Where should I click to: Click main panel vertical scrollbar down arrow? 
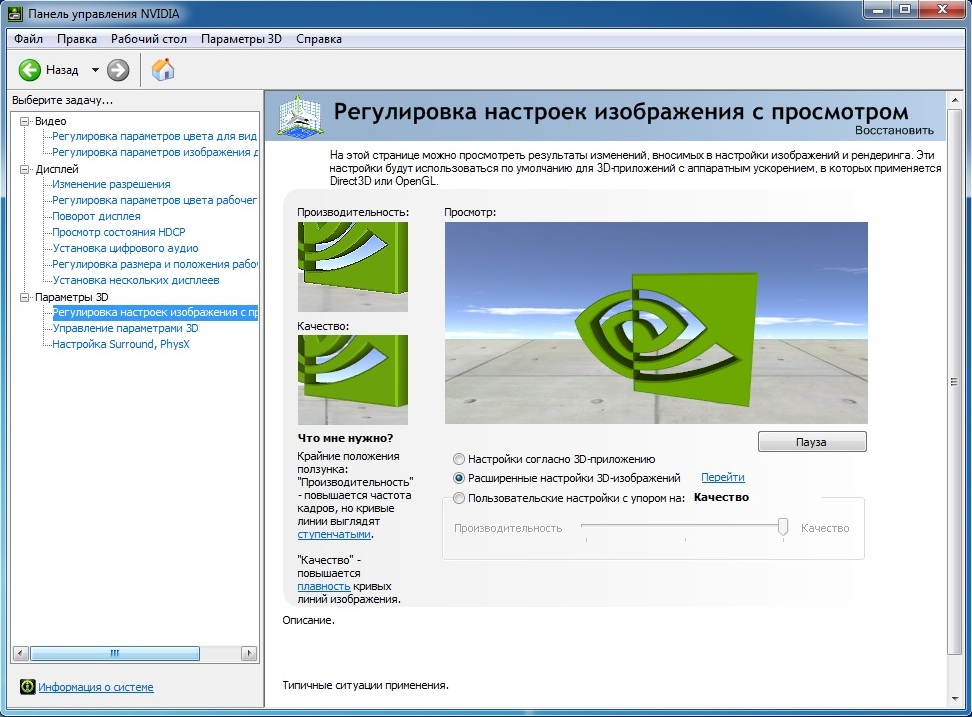click(955, 699)
